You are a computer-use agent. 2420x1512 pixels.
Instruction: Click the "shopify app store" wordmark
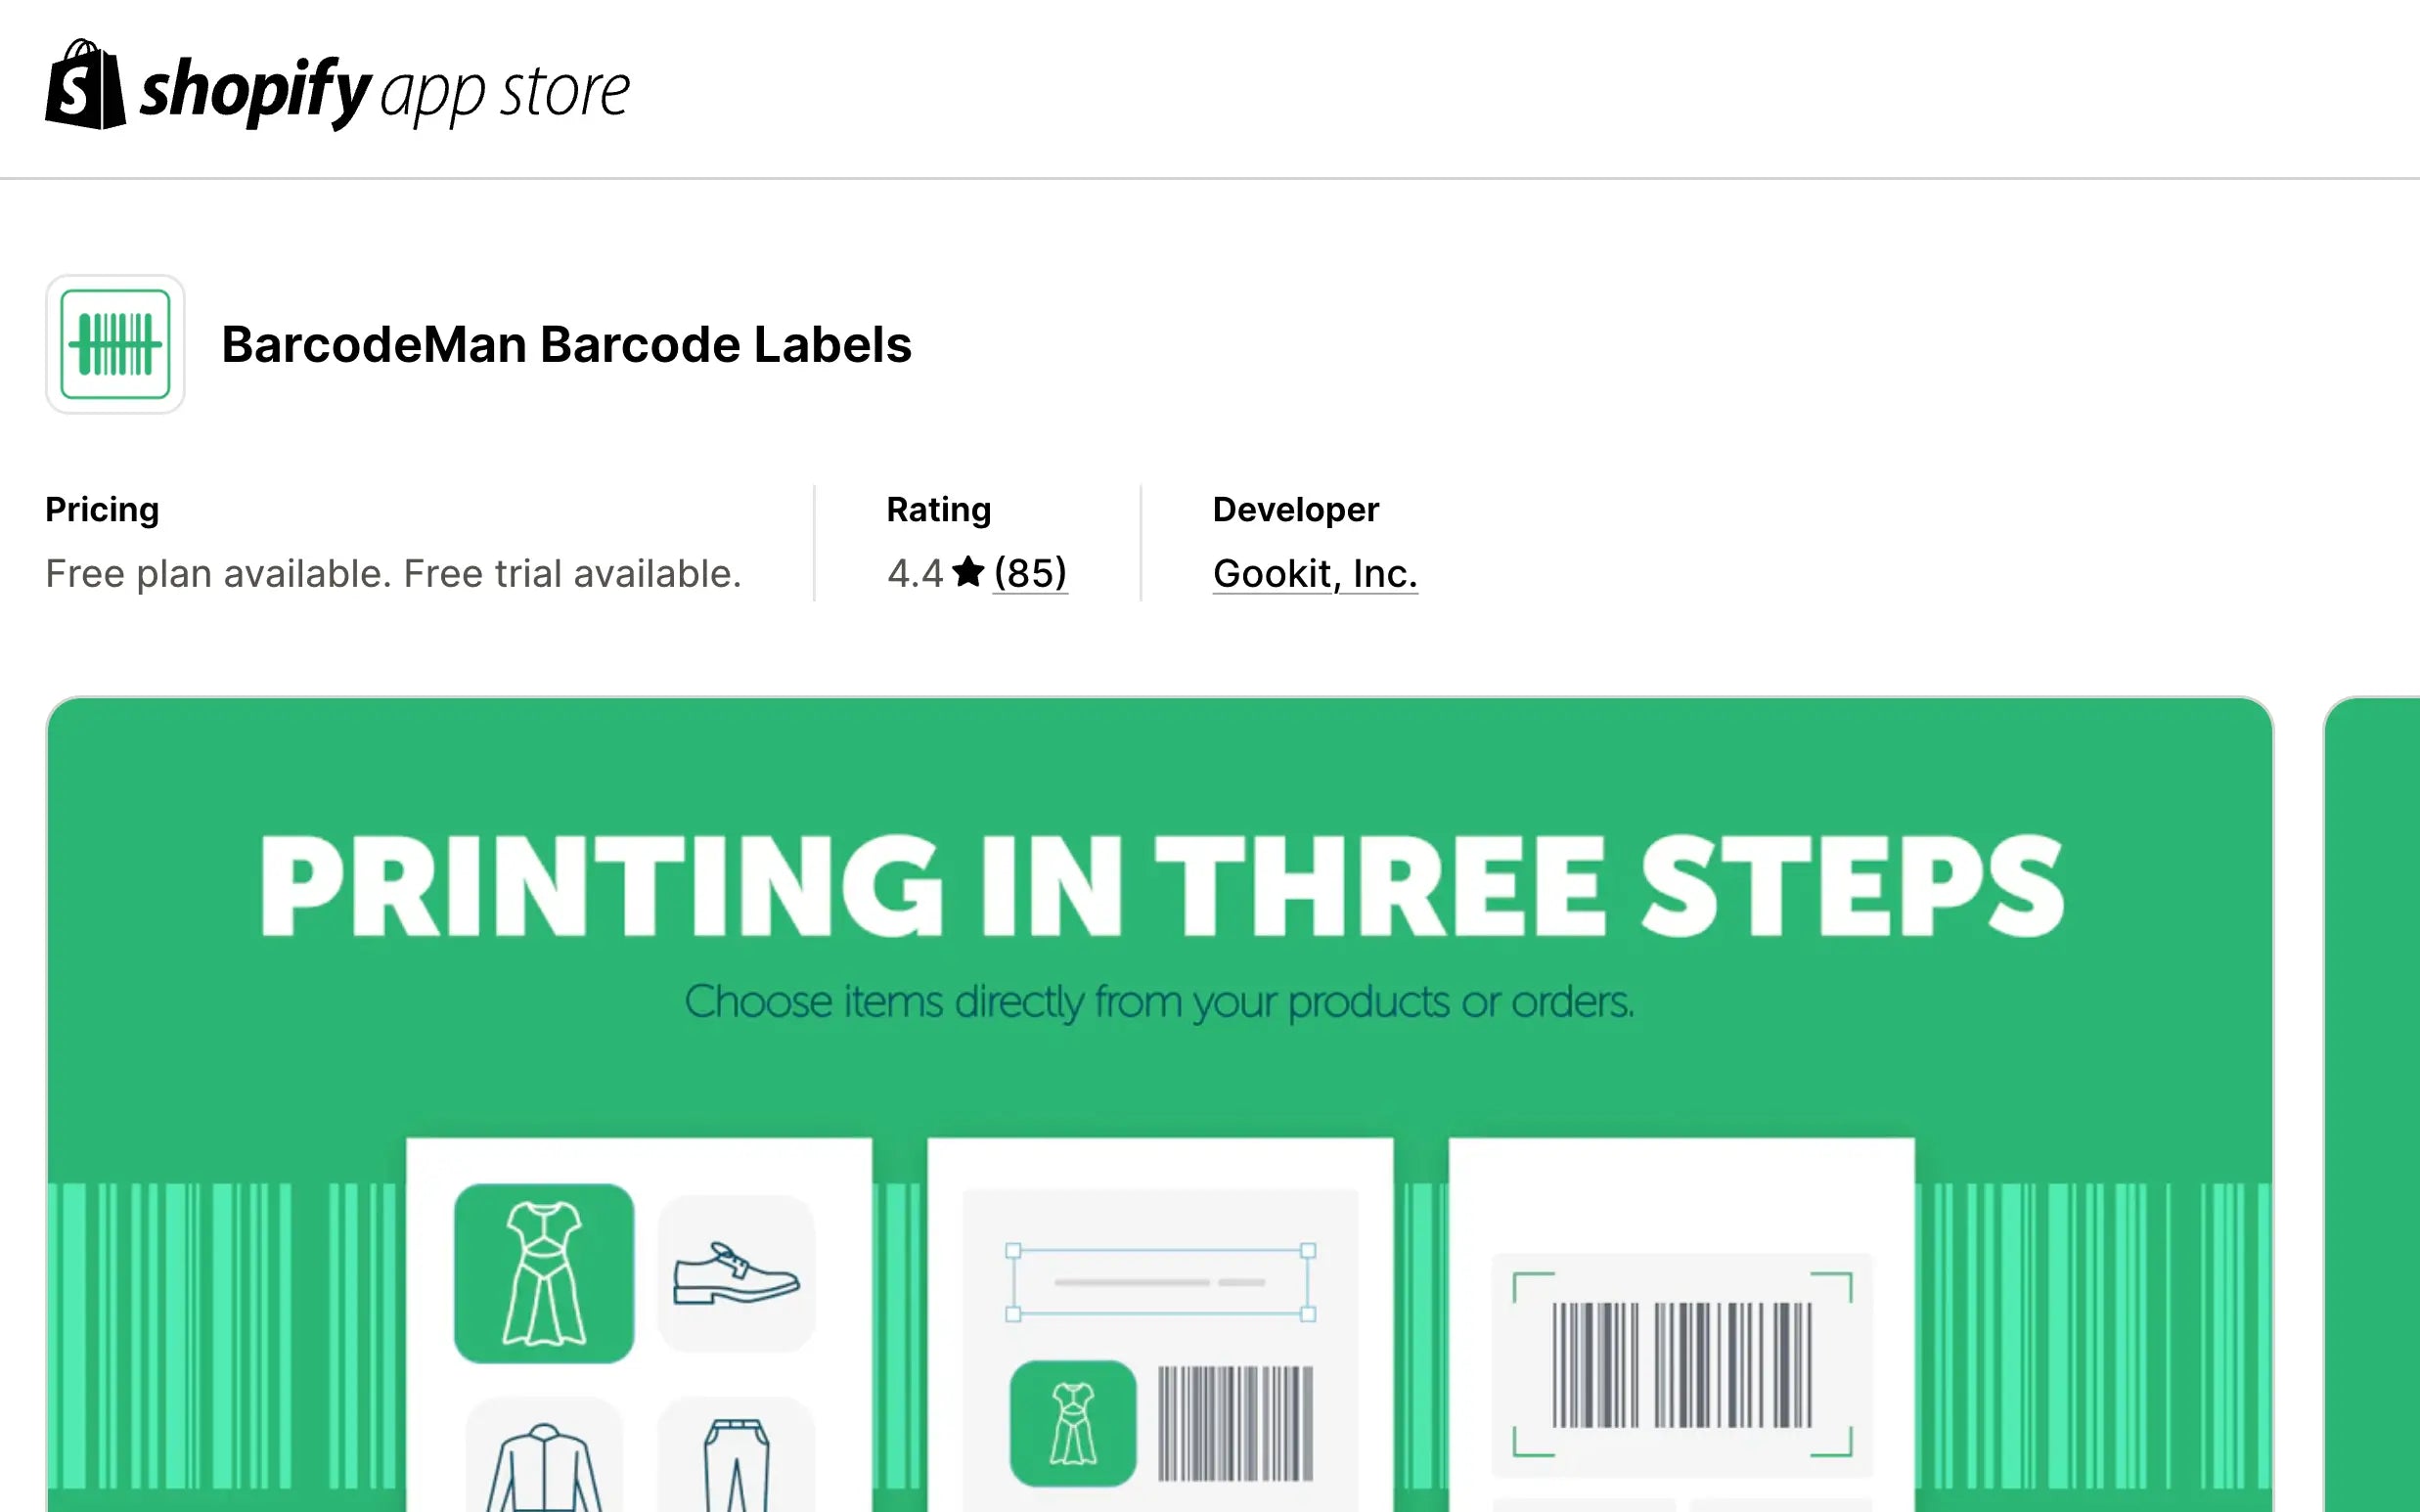[385, 91]
